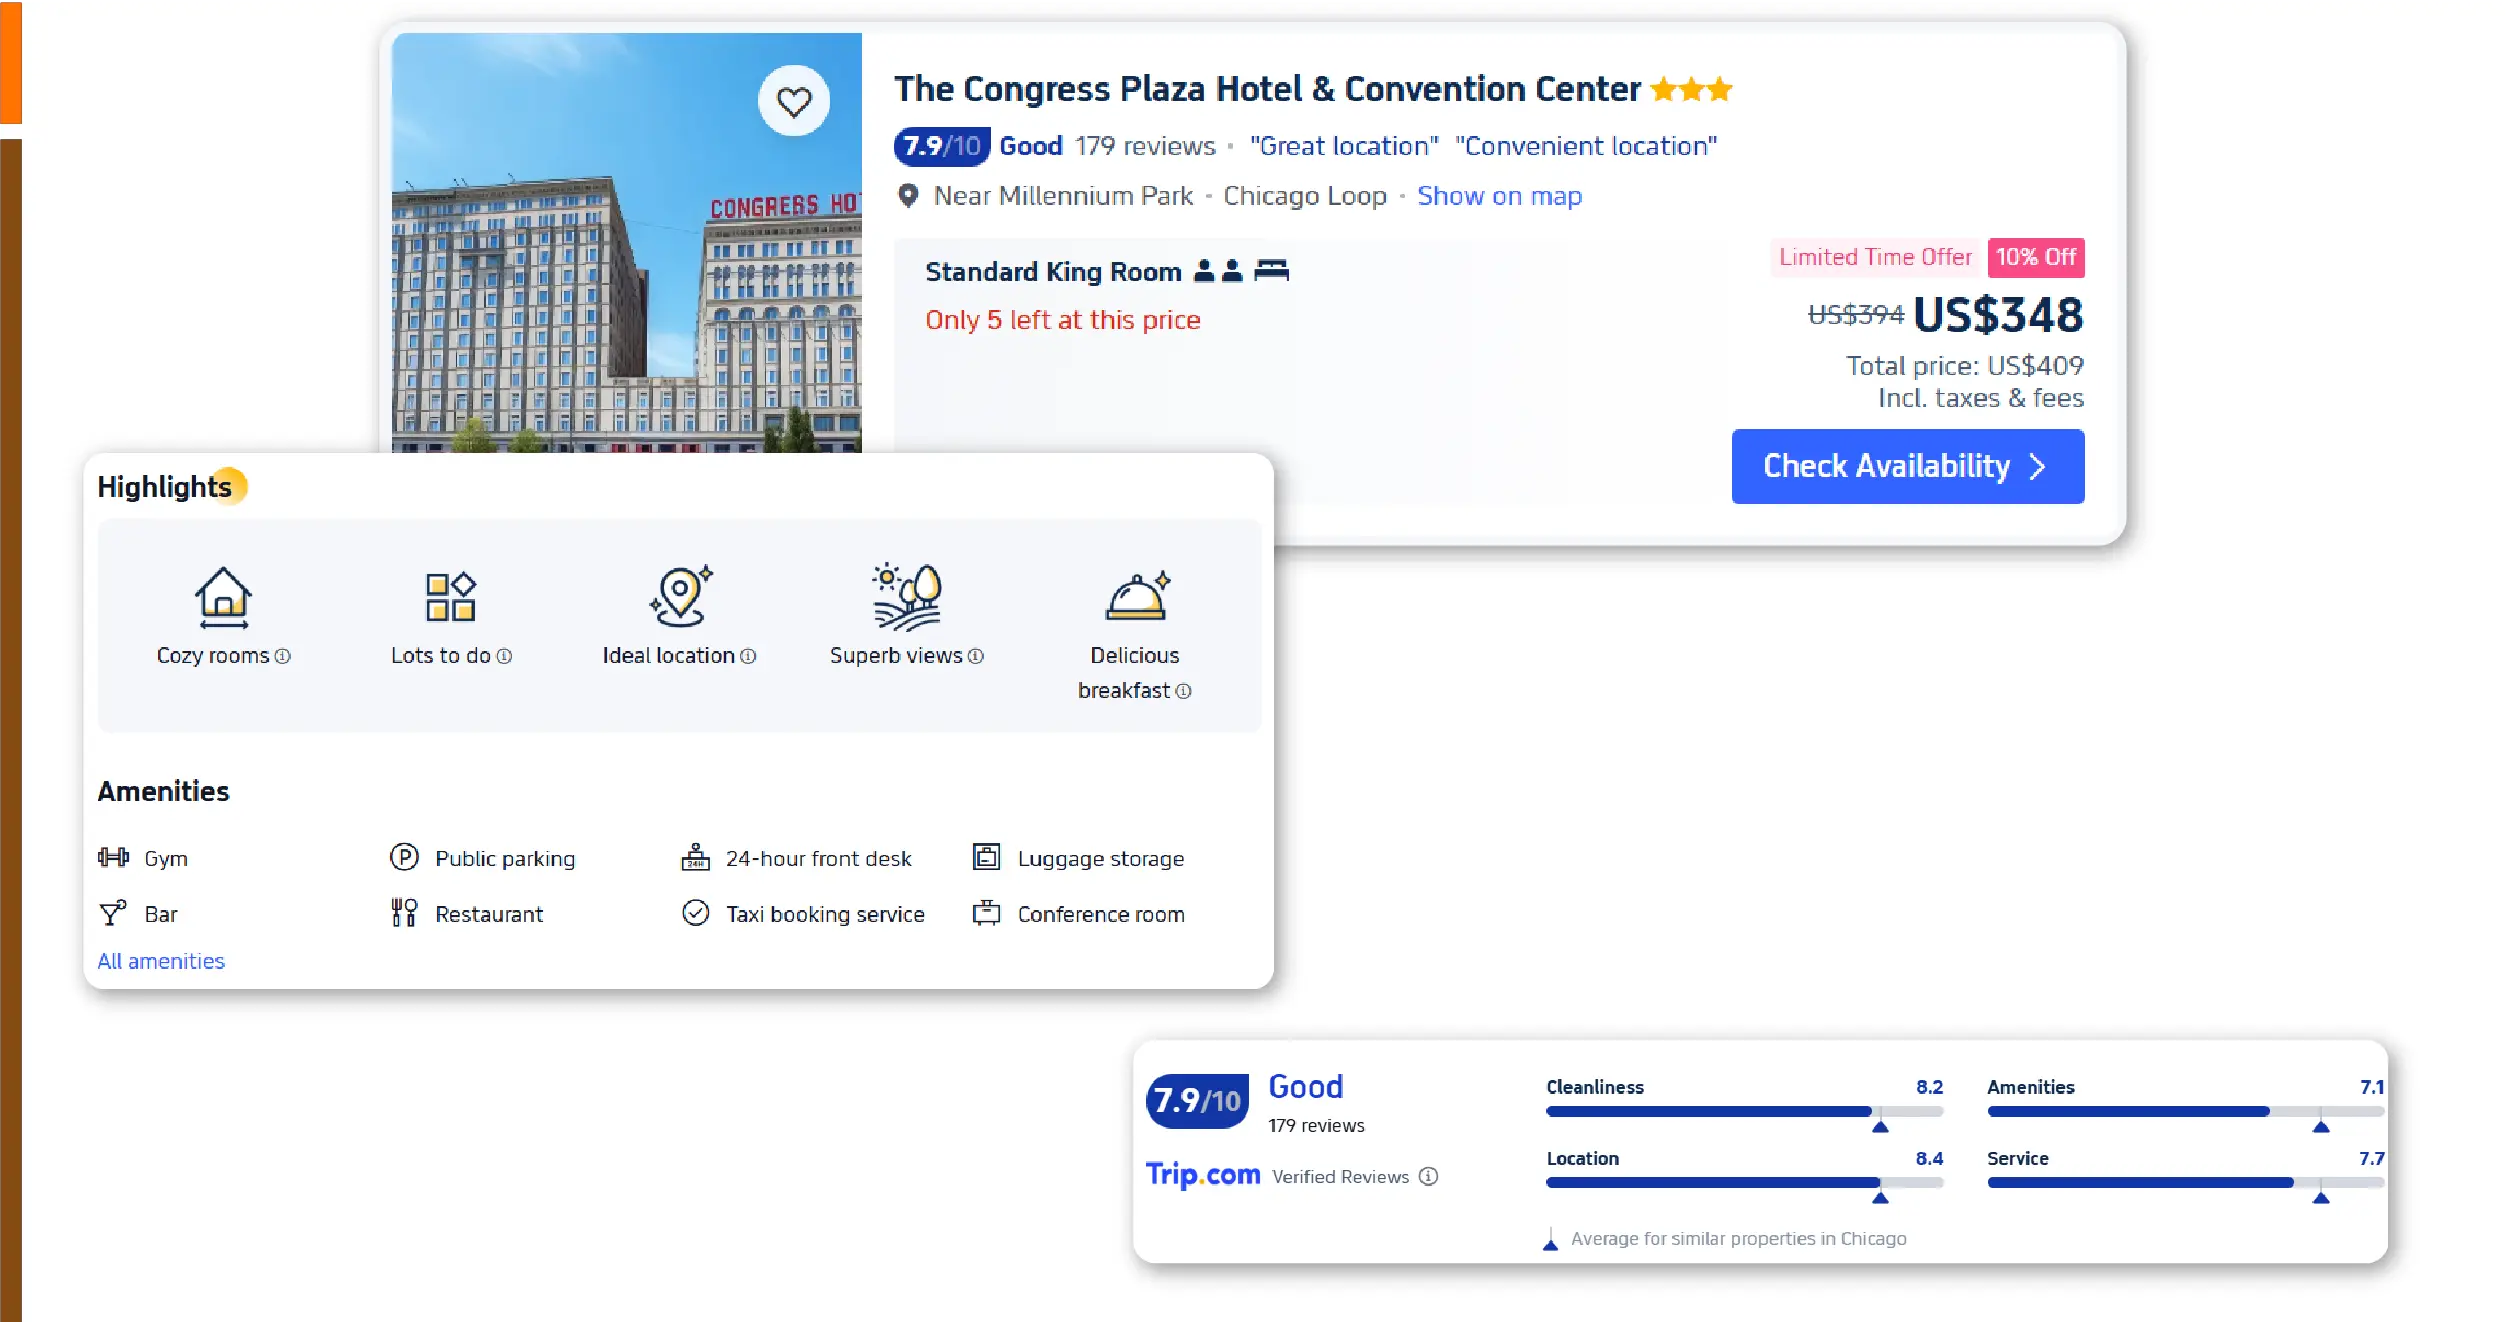Click the Delicious breakfast cloche icon
The width and height of the screenshot is (2507, 1322).
(x=1137, y=597)
